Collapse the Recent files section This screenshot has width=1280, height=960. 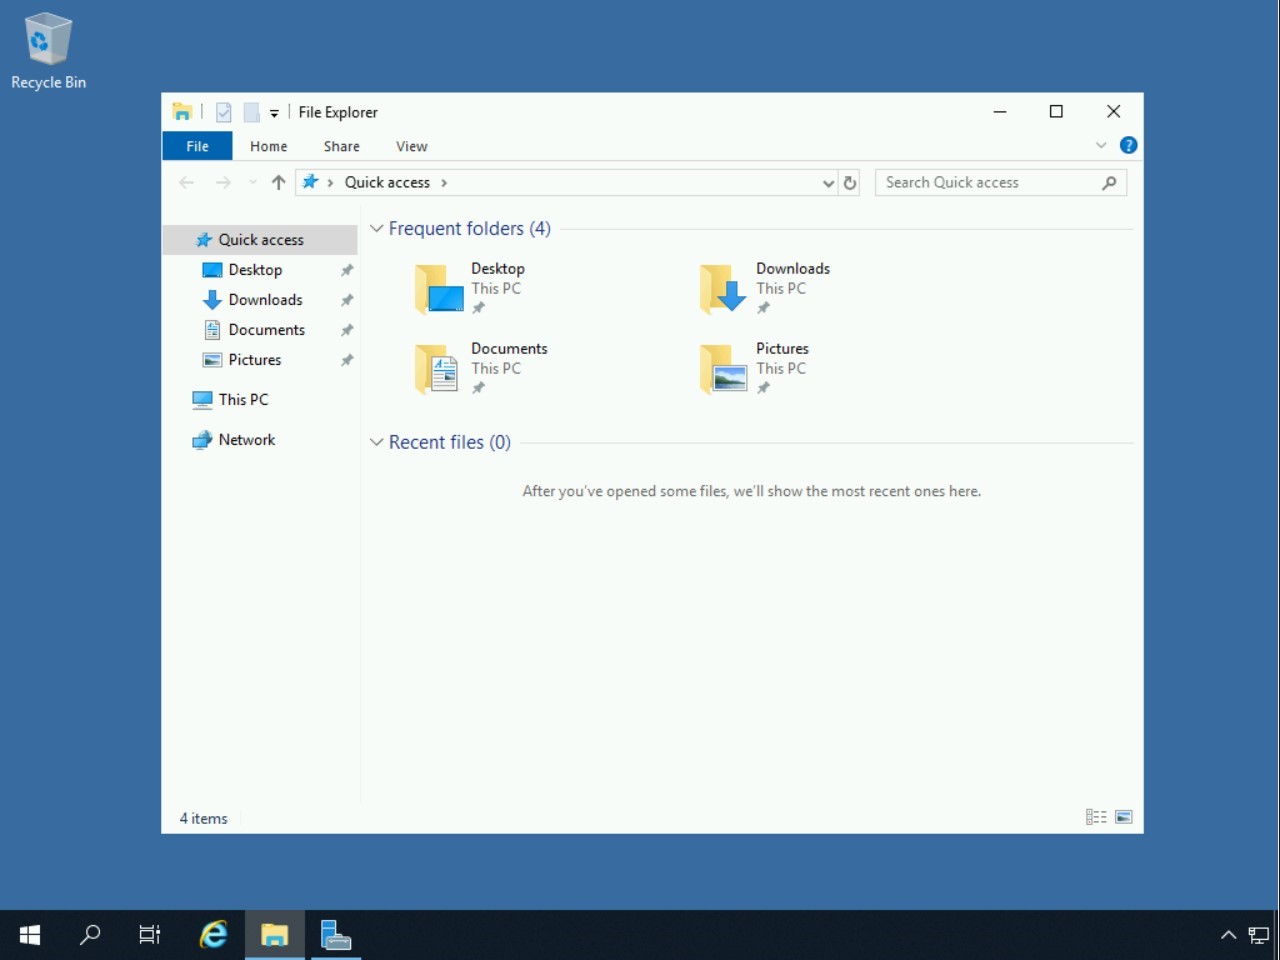(377, 442)
